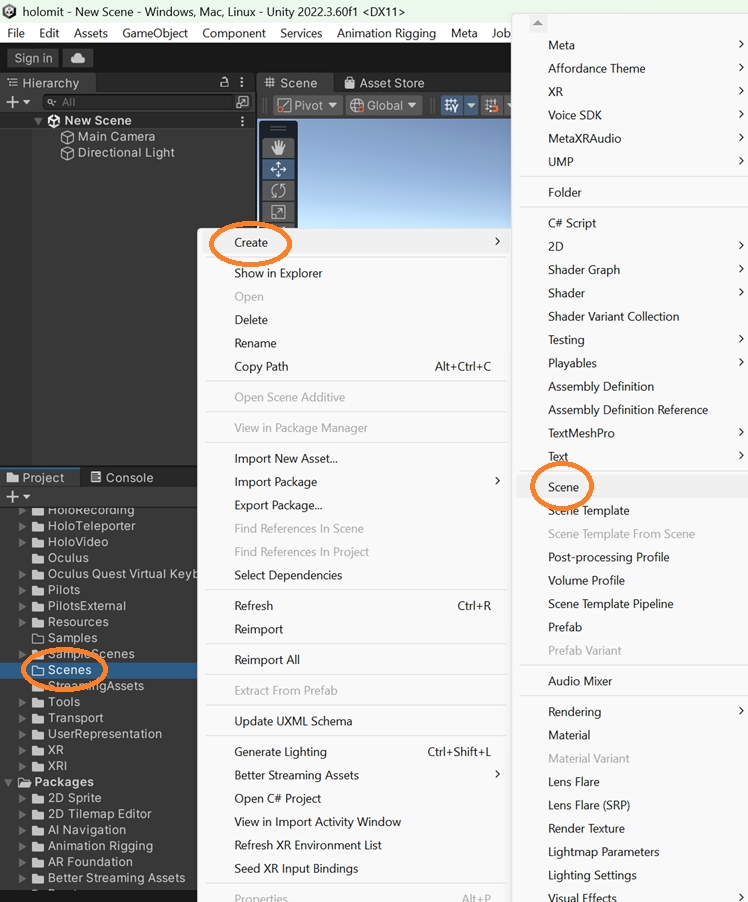Open the New Scene kebab options
Viewport: 748px width, 902px height.
click(x=242, y=121)
